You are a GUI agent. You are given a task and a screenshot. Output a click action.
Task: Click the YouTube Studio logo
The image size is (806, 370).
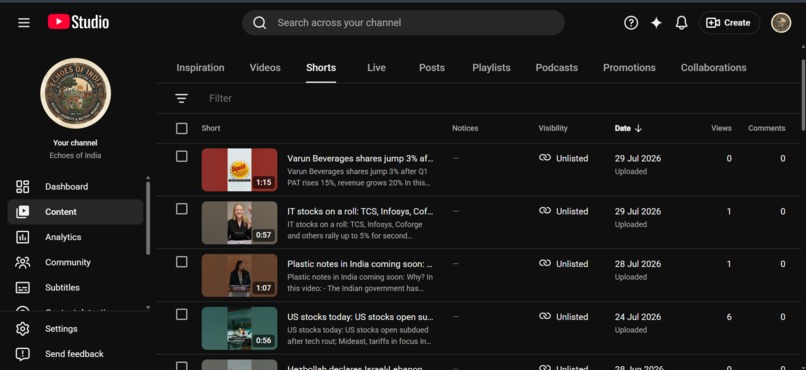tap(78, 22)
